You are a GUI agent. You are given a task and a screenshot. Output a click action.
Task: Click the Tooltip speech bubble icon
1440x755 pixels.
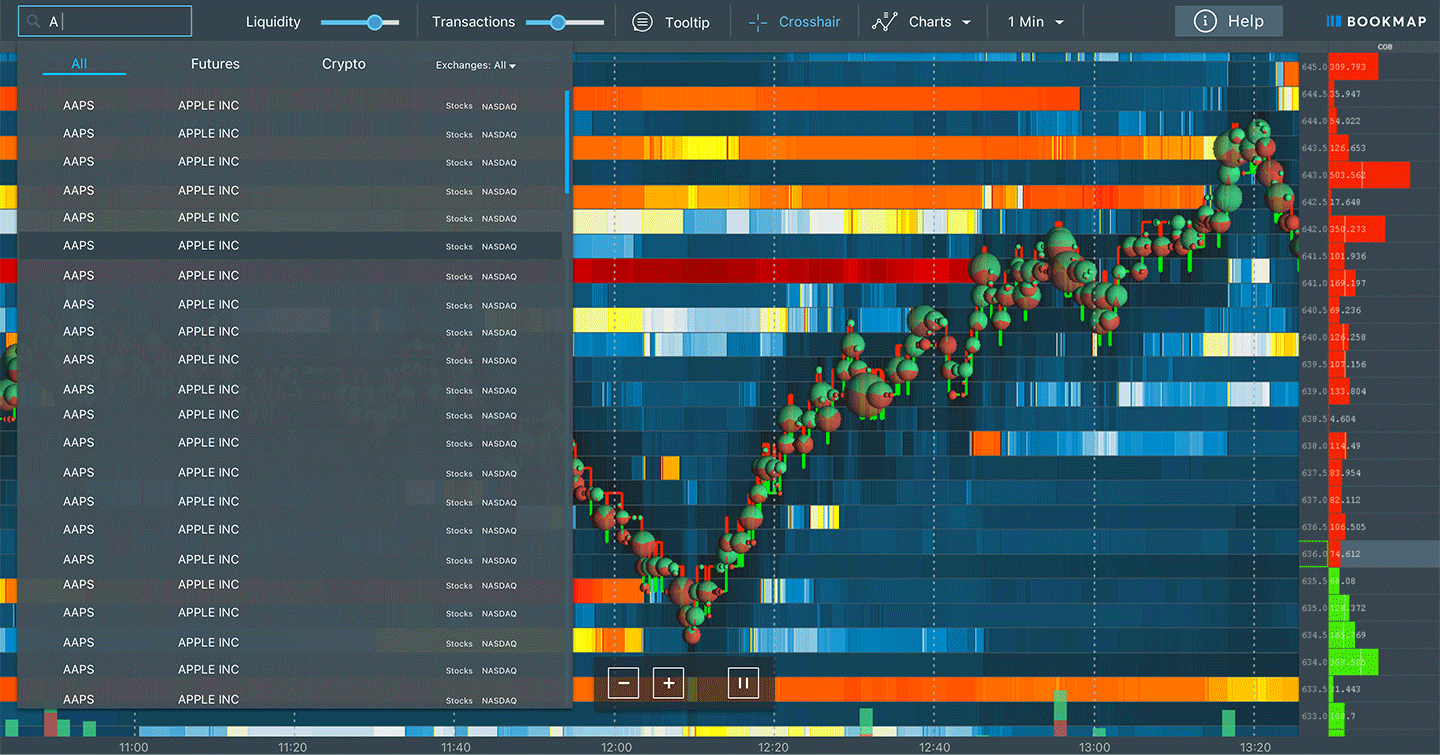pos(643,22)
